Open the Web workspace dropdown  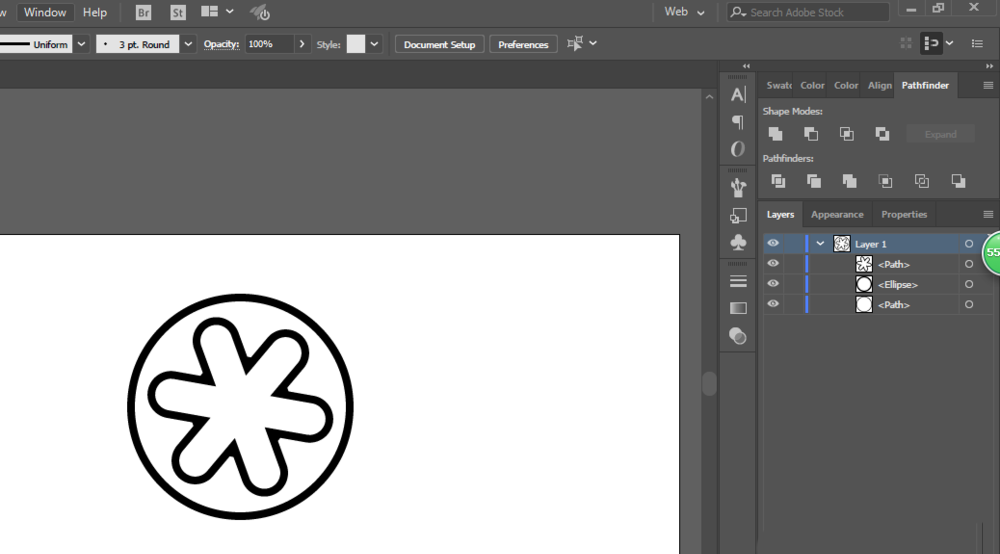[685, 12]
